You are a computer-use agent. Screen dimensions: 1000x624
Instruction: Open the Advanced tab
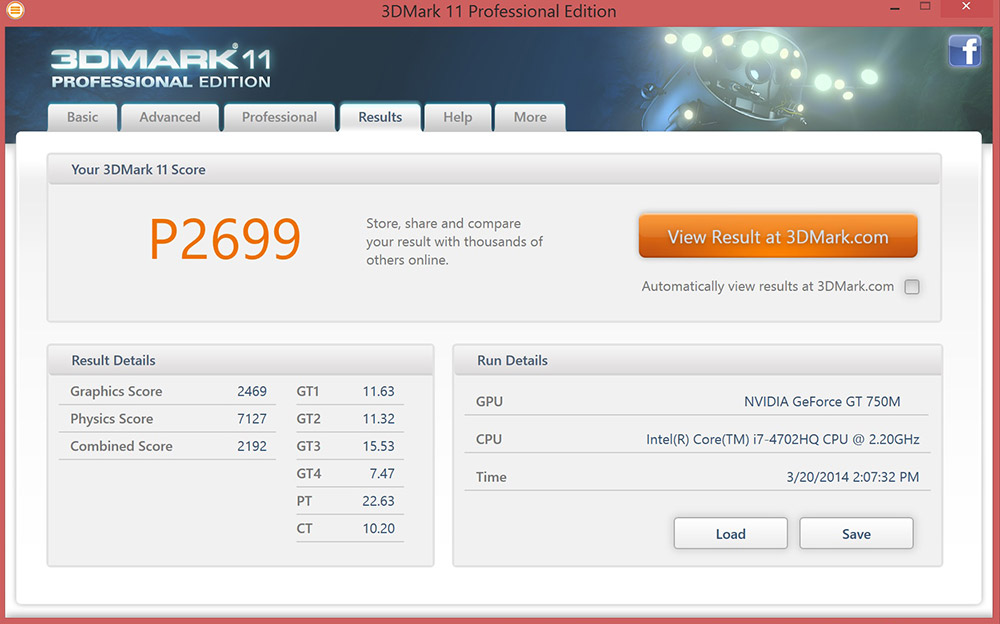(x=170, y=117)
